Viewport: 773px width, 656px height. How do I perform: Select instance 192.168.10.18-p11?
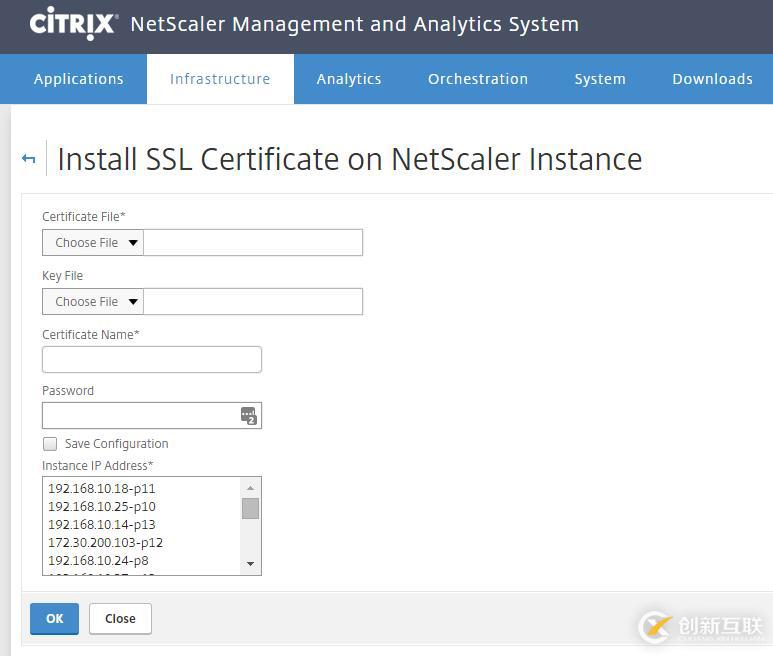click(x=141, y=488)
